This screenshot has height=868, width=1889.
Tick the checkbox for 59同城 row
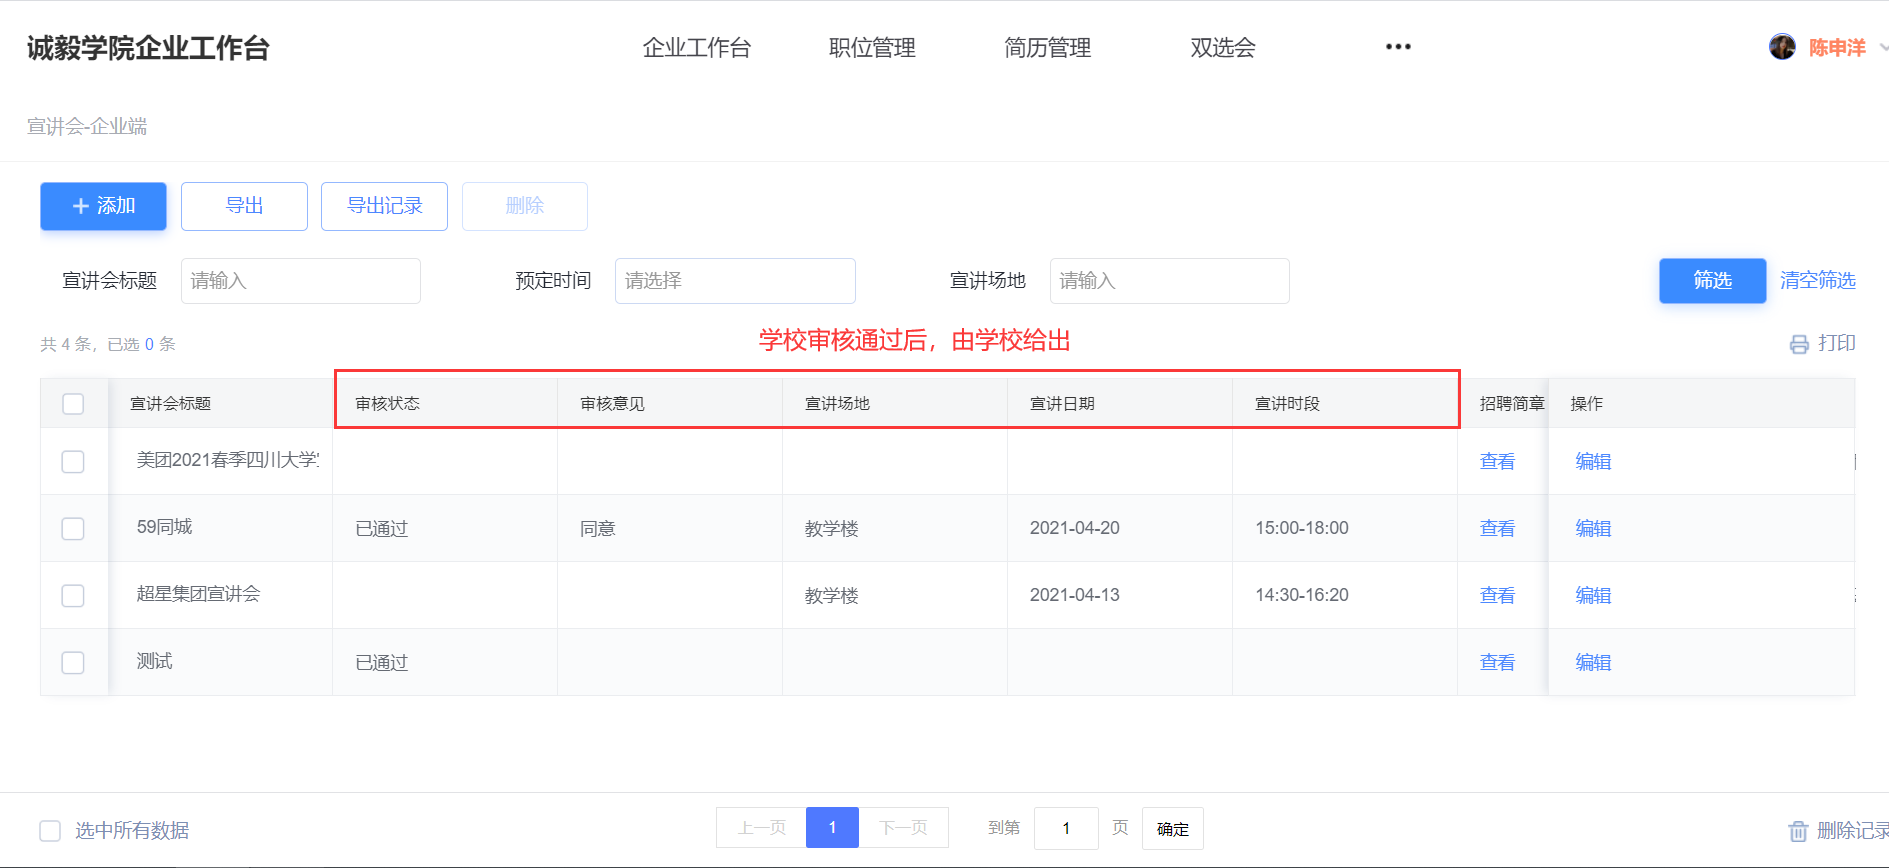pos(73,528)
